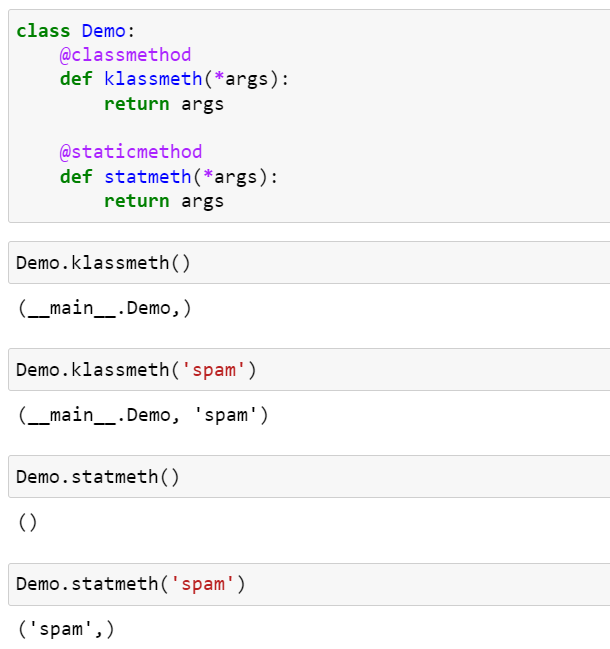This screenshot has height=649, width=610.
Task: Click the 'return args' line under statmeth
Action: coord(163,201)
